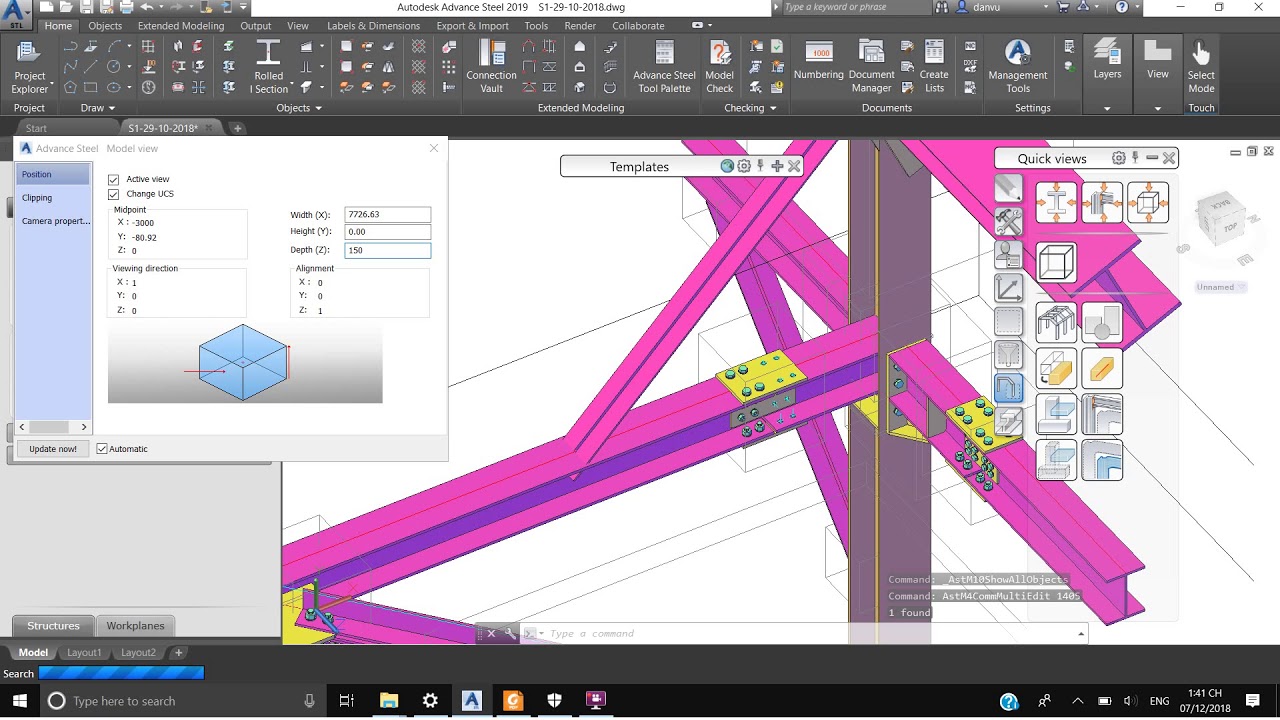1280x720 pixels.
Task: Open the pencil category in Quick views
Action: 1008,188
